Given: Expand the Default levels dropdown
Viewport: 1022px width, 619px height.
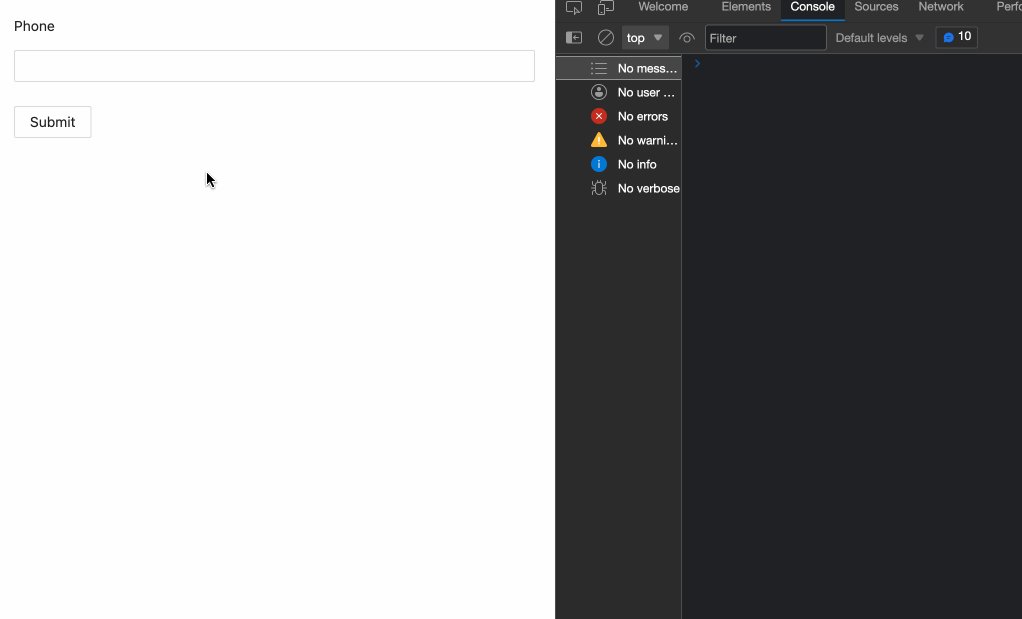Looking at the screenshot, I should tap(879, 38).
